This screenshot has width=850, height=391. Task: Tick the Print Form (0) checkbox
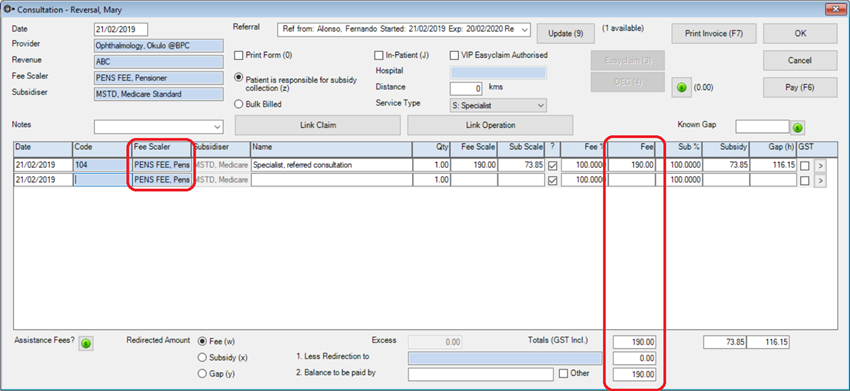click(238, 55)
